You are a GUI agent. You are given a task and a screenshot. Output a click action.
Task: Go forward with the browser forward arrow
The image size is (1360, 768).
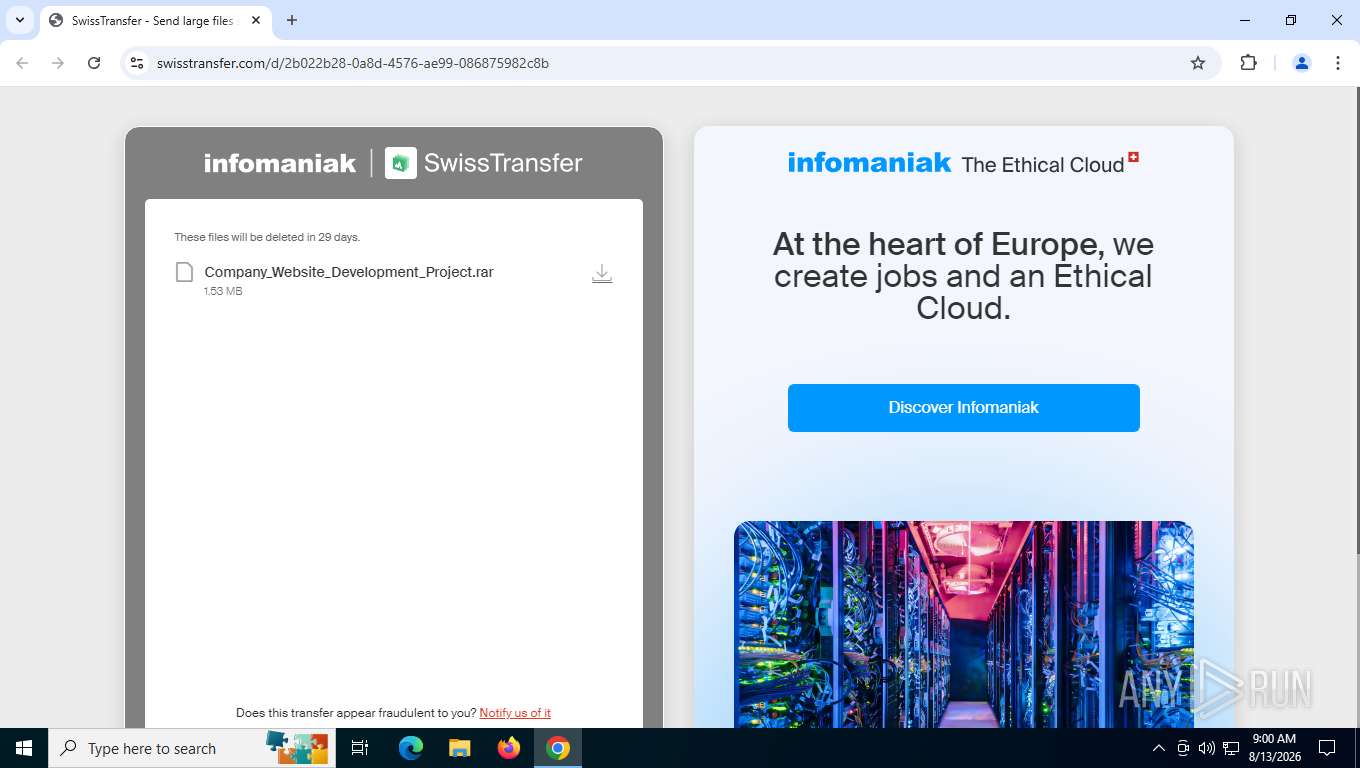click(x=58, y=63)
